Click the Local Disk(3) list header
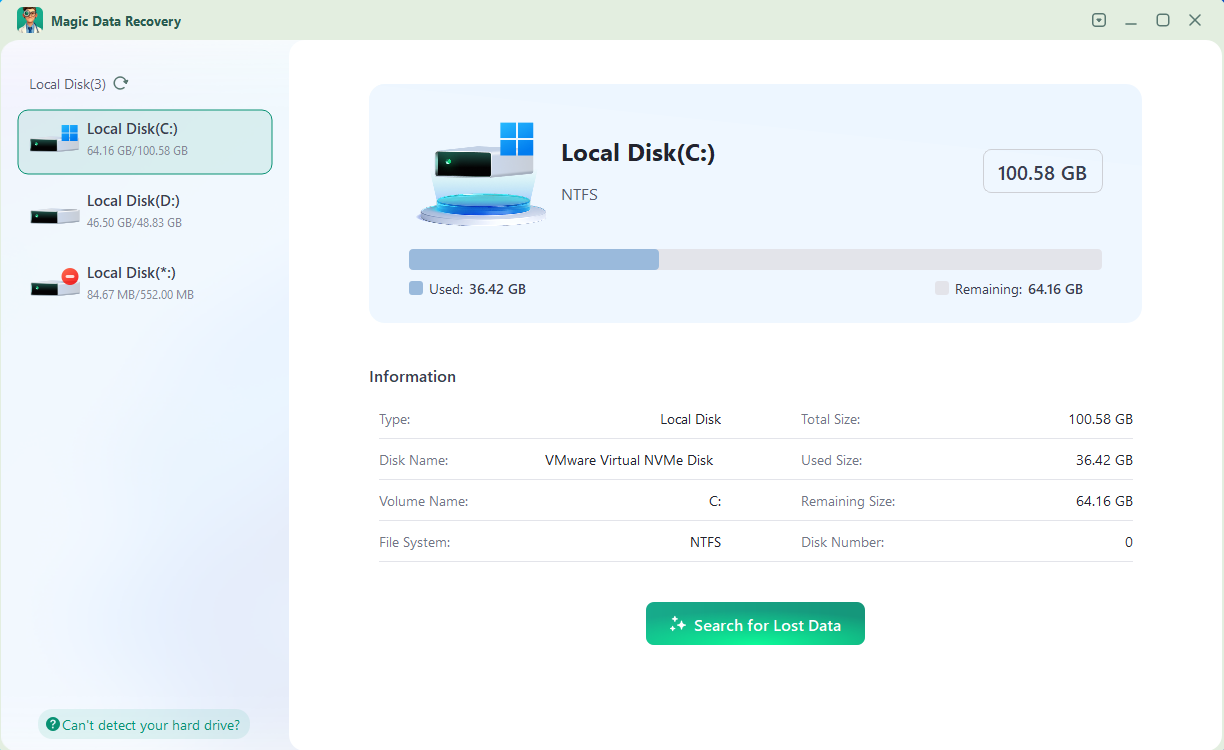The height and width of the screenshot is (750, 1224). pyautogui.click(x=67, y=84)
